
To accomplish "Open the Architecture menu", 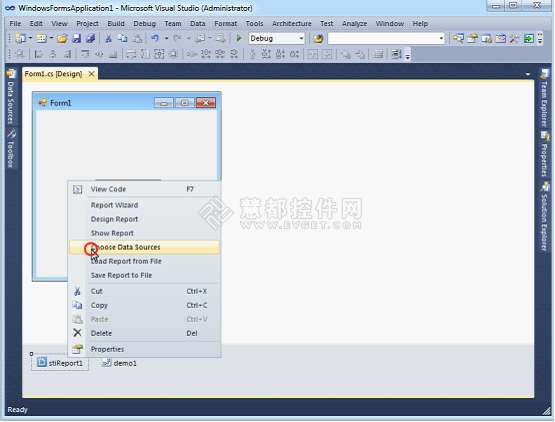I will point(292,24).
